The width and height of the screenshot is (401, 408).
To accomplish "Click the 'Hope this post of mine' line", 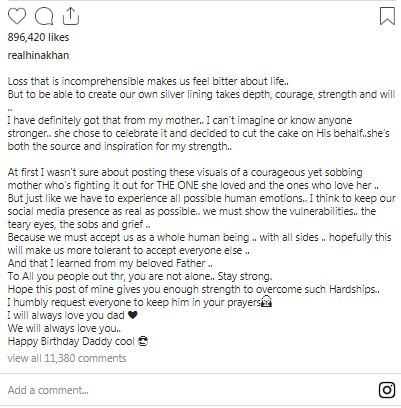I will [x=193, y=289].
